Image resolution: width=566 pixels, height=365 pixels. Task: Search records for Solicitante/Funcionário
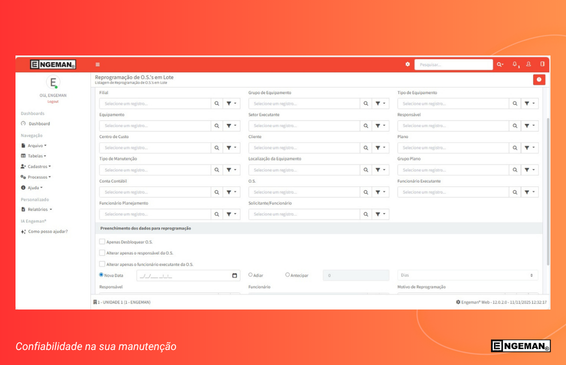[x=366, y=214]
